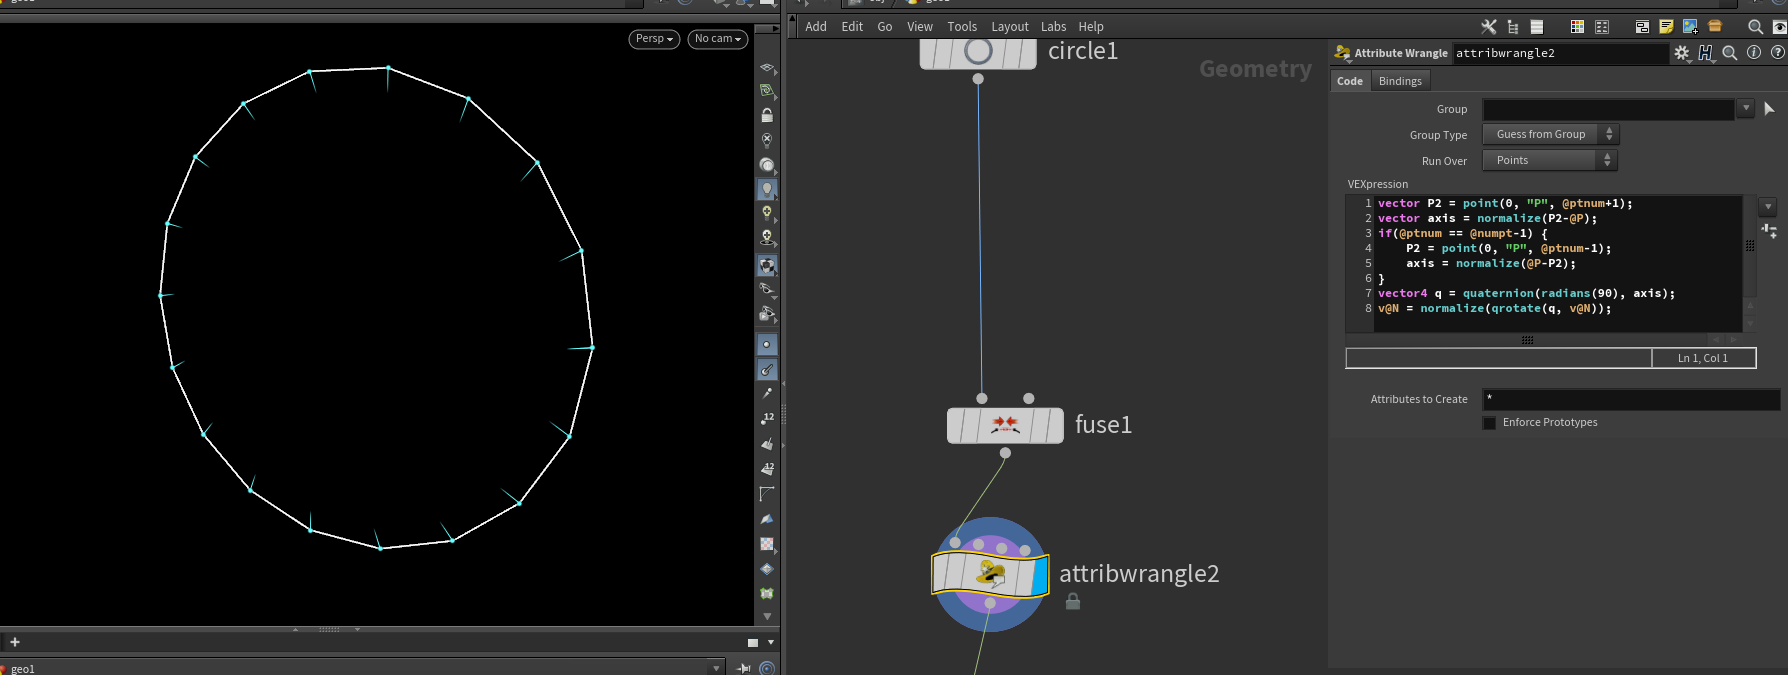Viewport: 1788px width, 675px height.
Task: Open the node help question-mark icon
Action: click(x=1778, y=53)
